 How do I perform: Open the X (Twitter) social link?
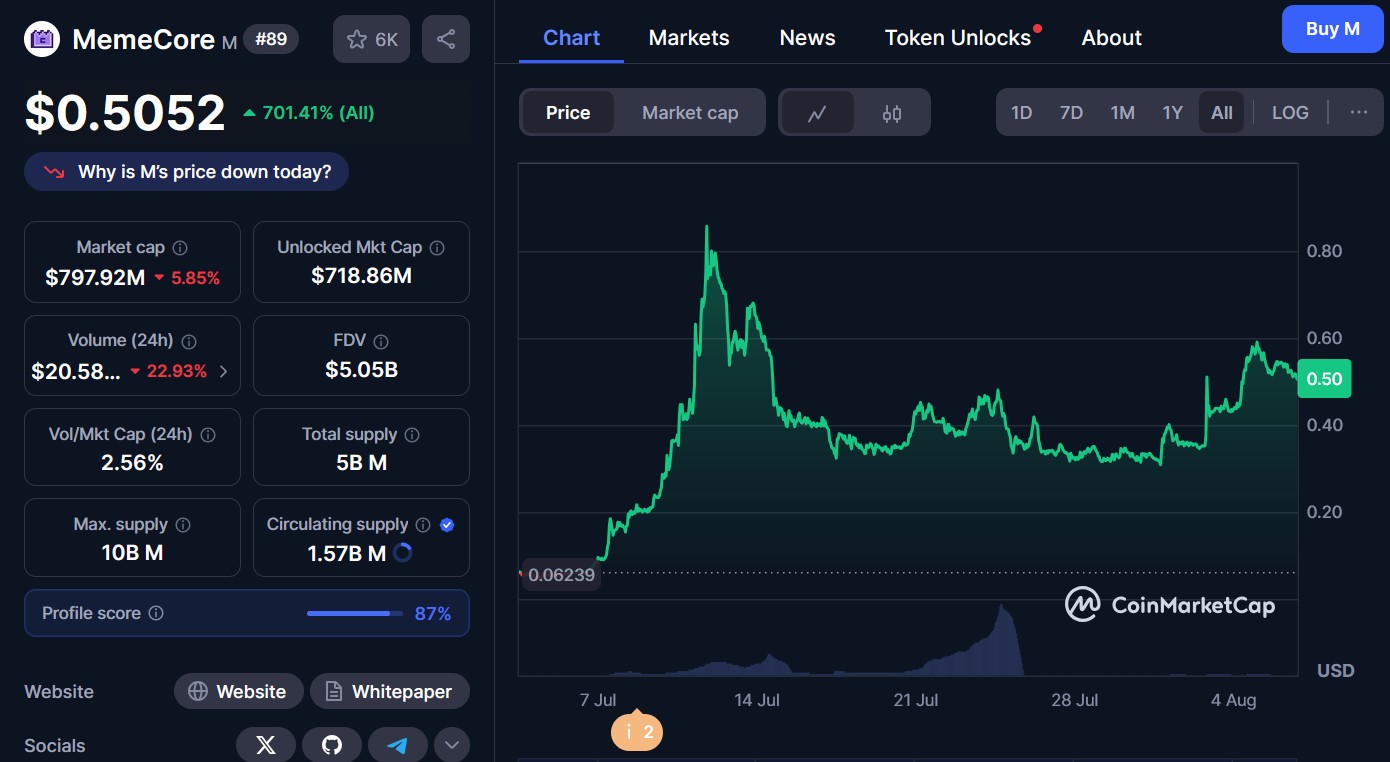click(x=266, y=745)
